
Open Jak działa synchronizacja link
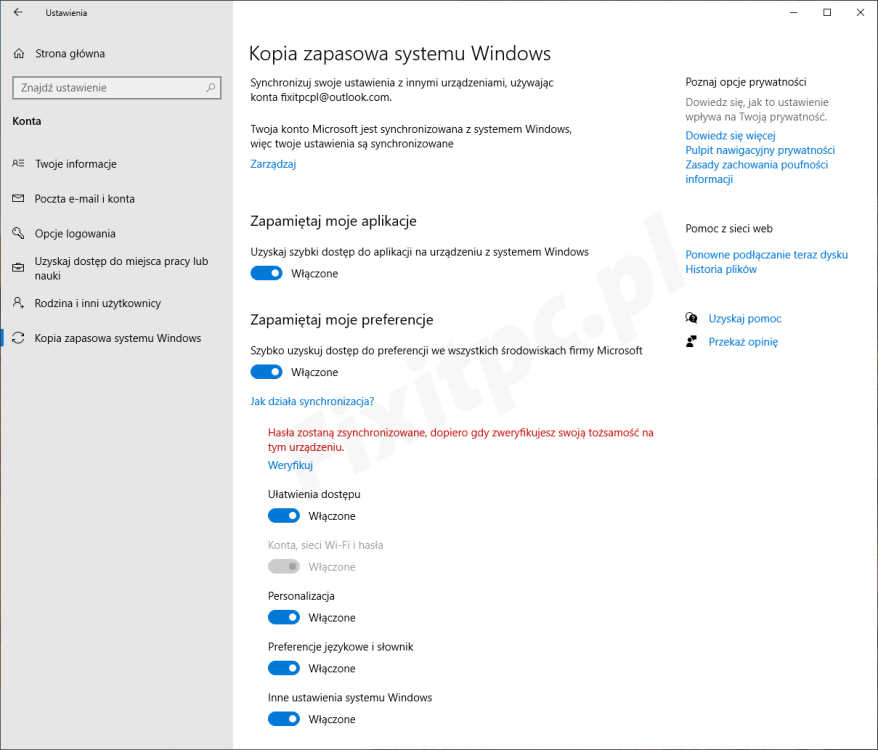click(312, 402)
